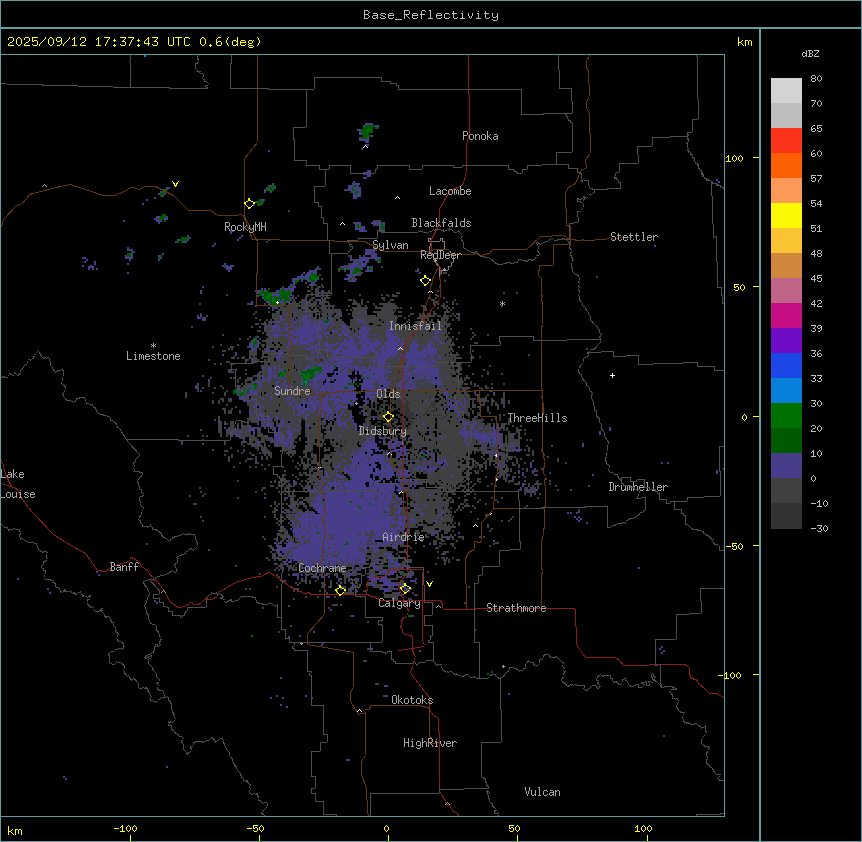Click the RockyMH label

[245, 227]
